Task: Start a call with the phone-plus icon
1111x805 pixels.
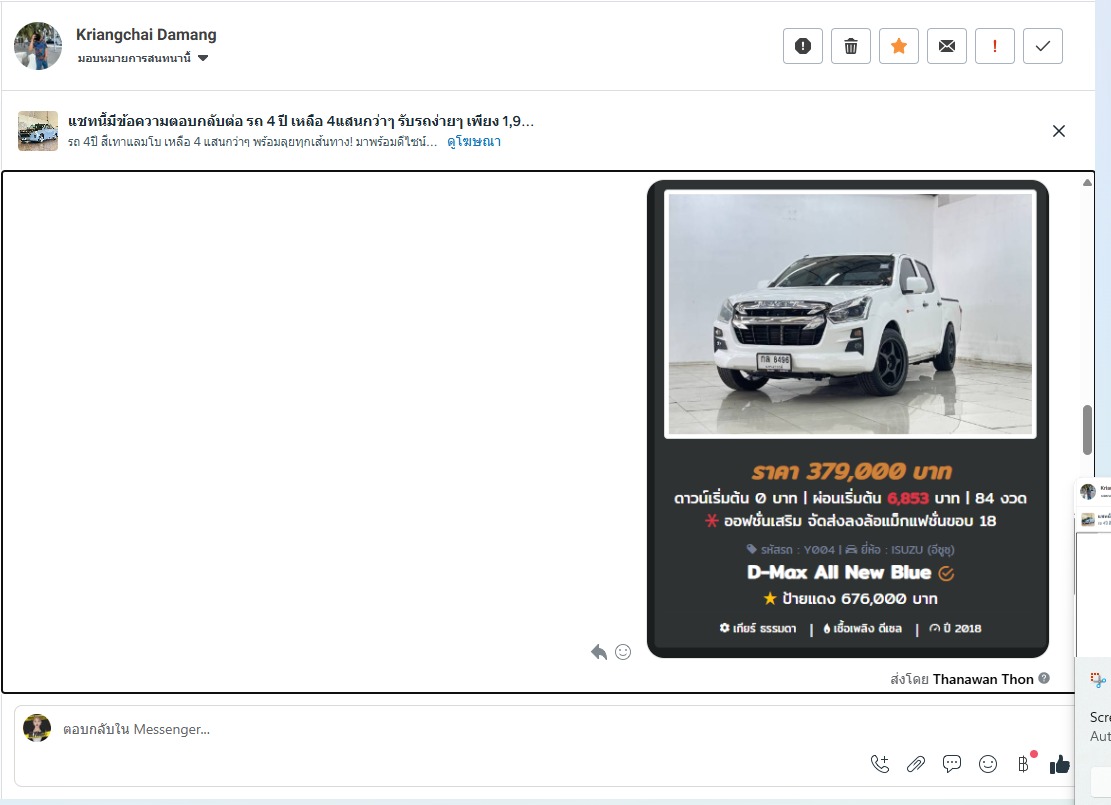Action: 880,764
